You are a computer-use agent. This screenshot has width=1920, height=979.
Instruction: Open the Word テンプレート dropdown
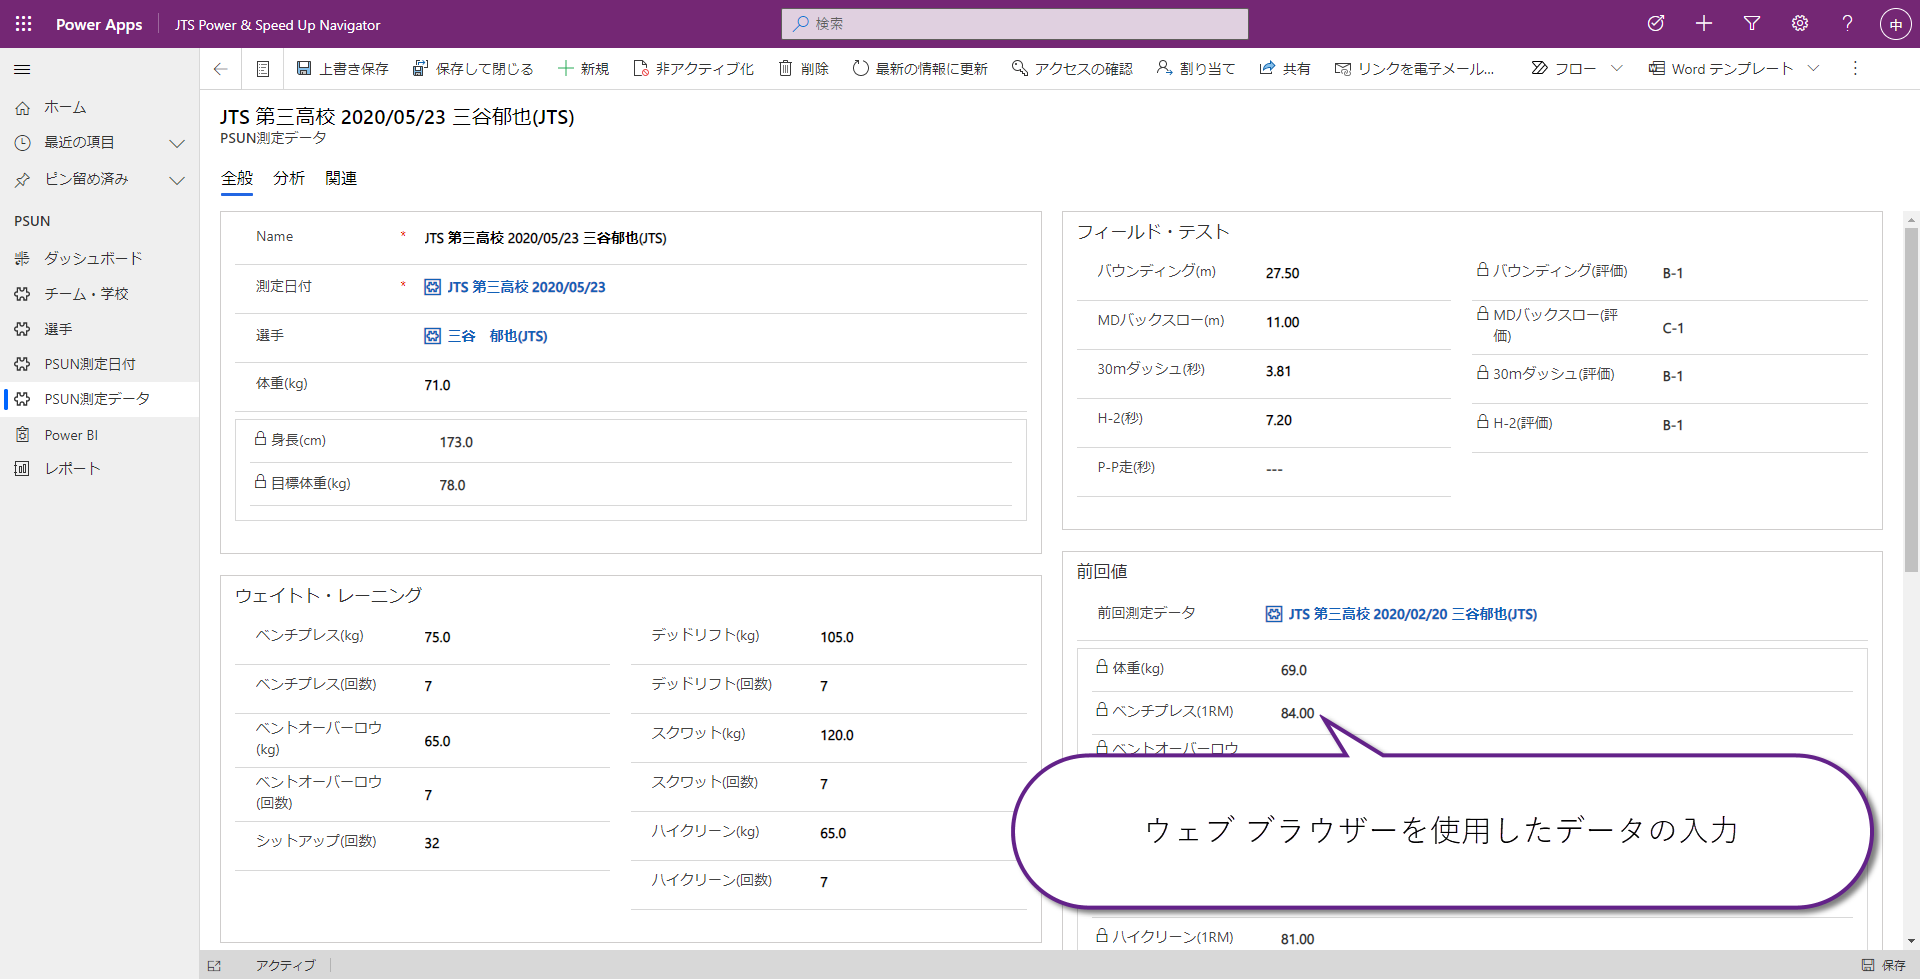pyautogui.click(x=1816, y=68)
